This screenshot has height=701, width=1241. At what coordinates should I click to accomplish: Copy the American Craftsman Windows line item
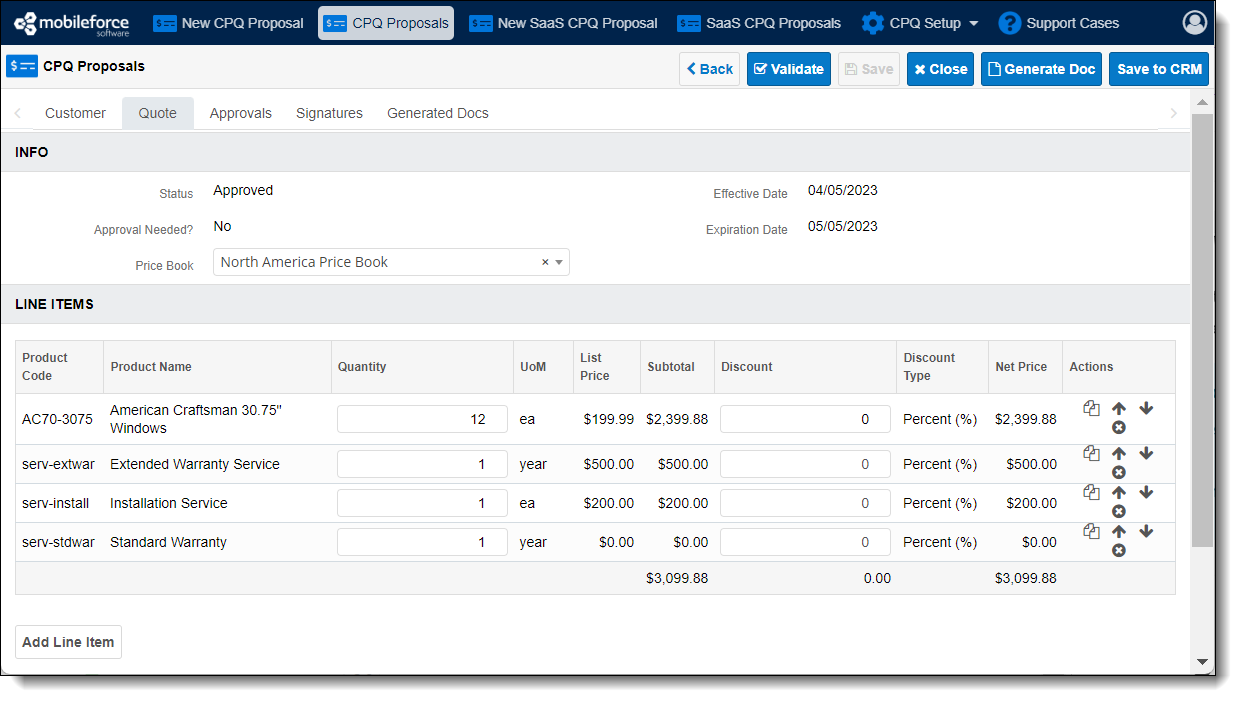click(1091, 408)
